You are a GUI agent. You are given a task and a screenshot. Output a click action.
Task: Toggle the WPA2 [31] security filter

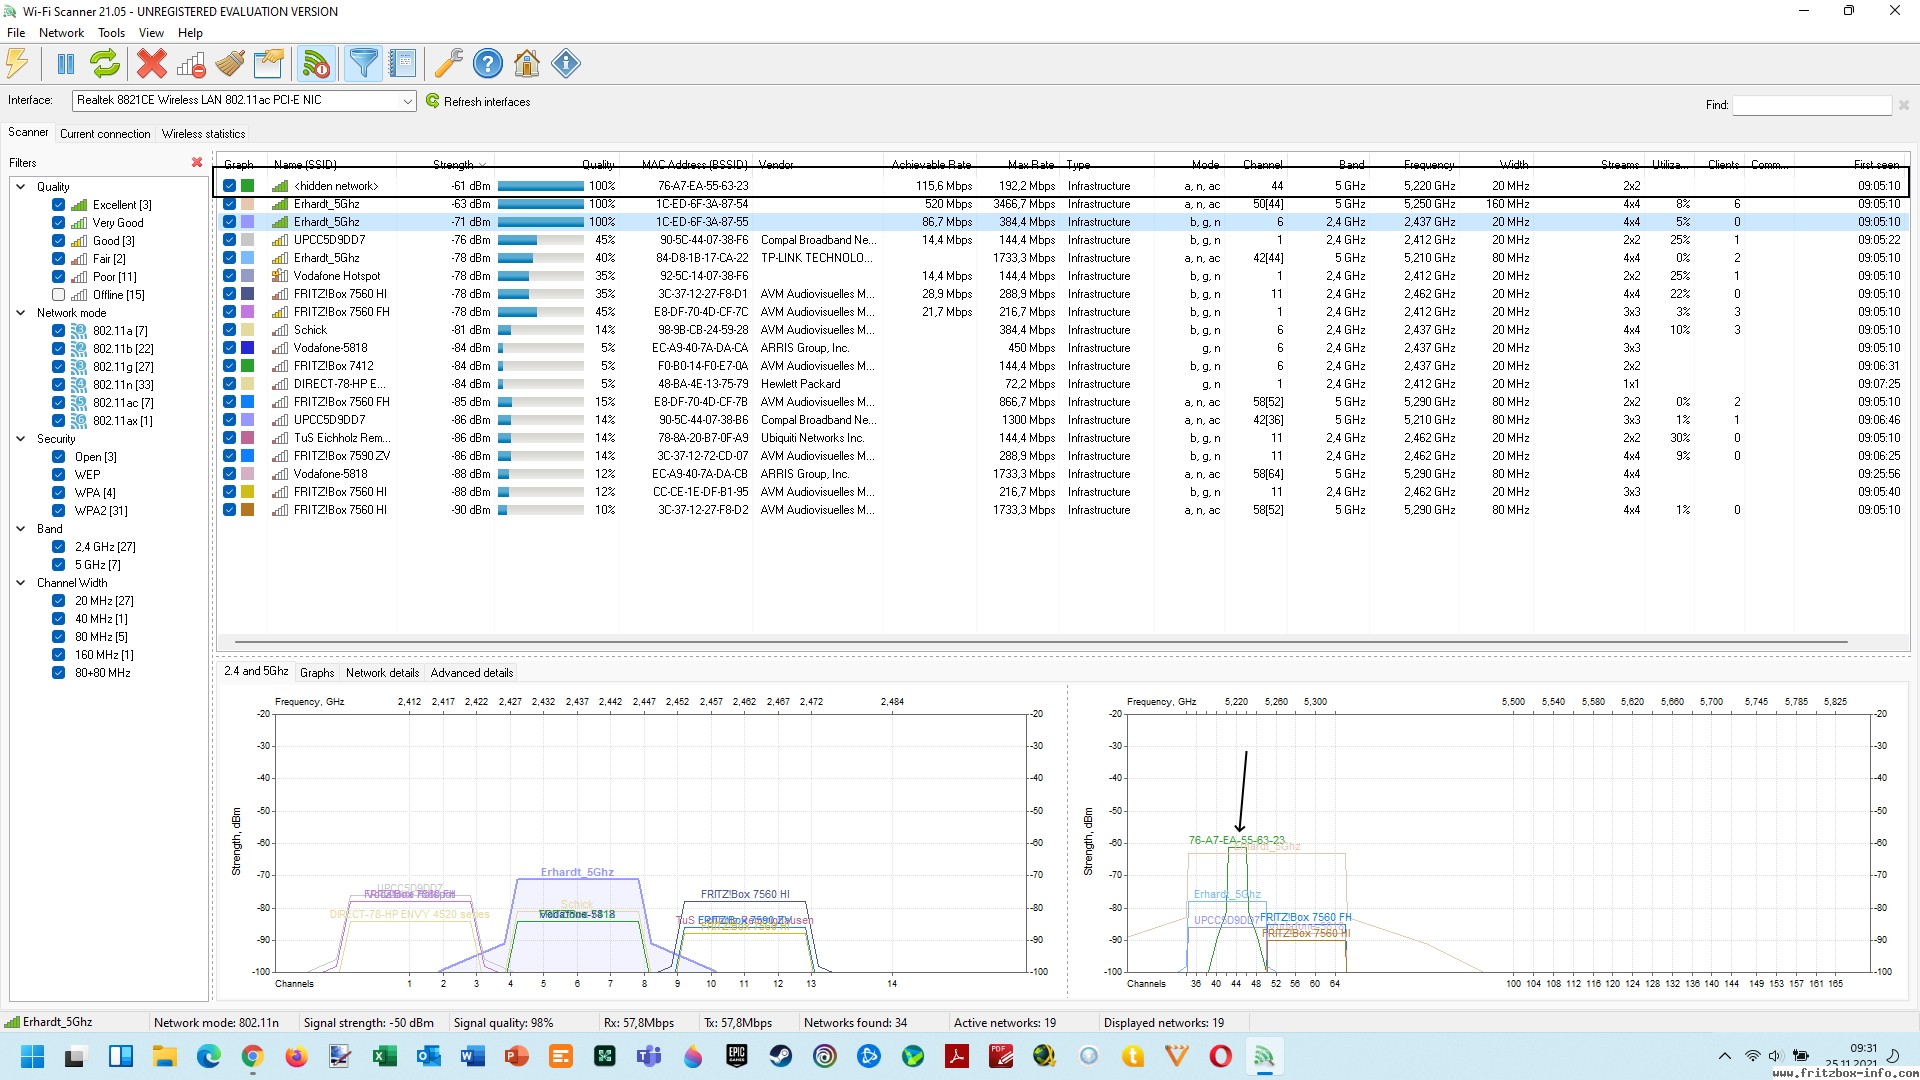coord(58,511)
